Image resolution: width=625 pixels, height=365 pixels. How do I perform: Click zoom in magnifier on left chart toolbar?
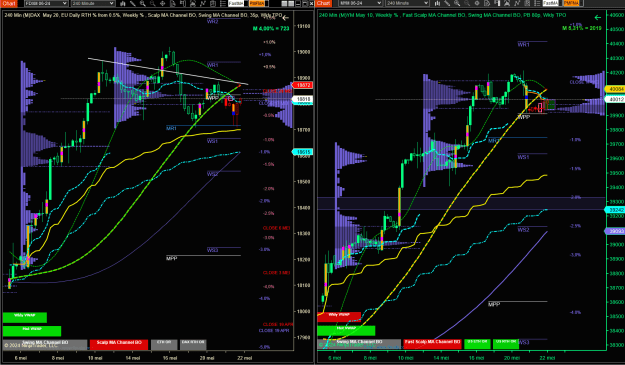pyautogui.click(x=142, y=3)
